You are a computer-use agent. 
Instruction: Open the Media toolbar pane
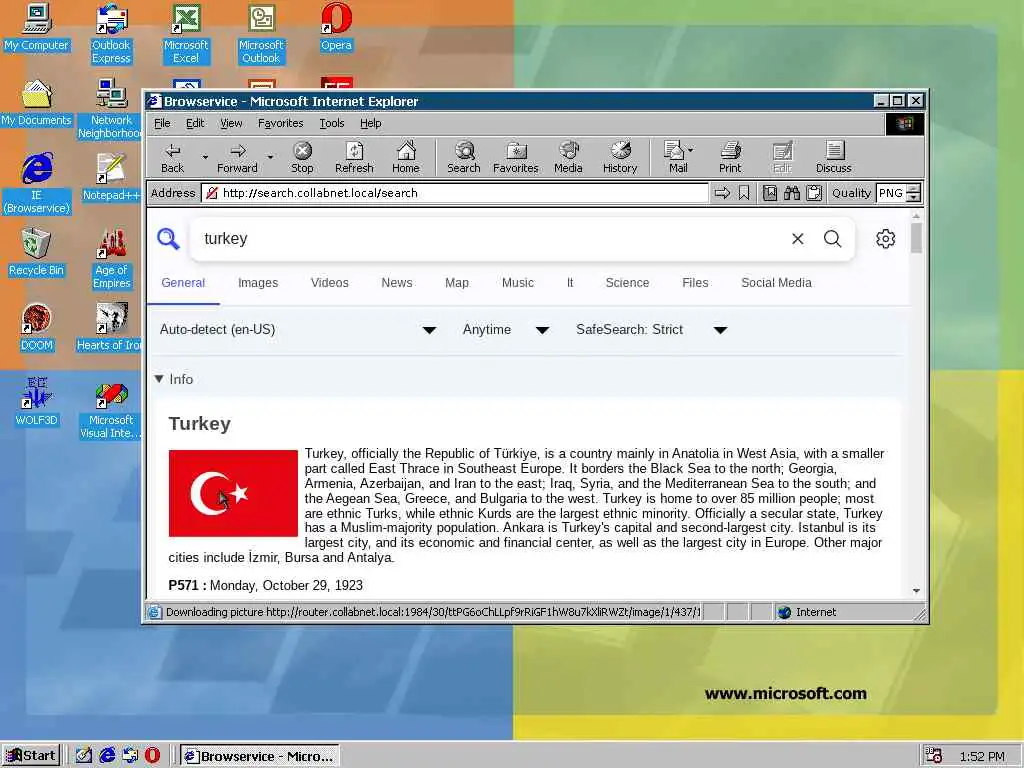pyautogui.click(x=568, y=158)
